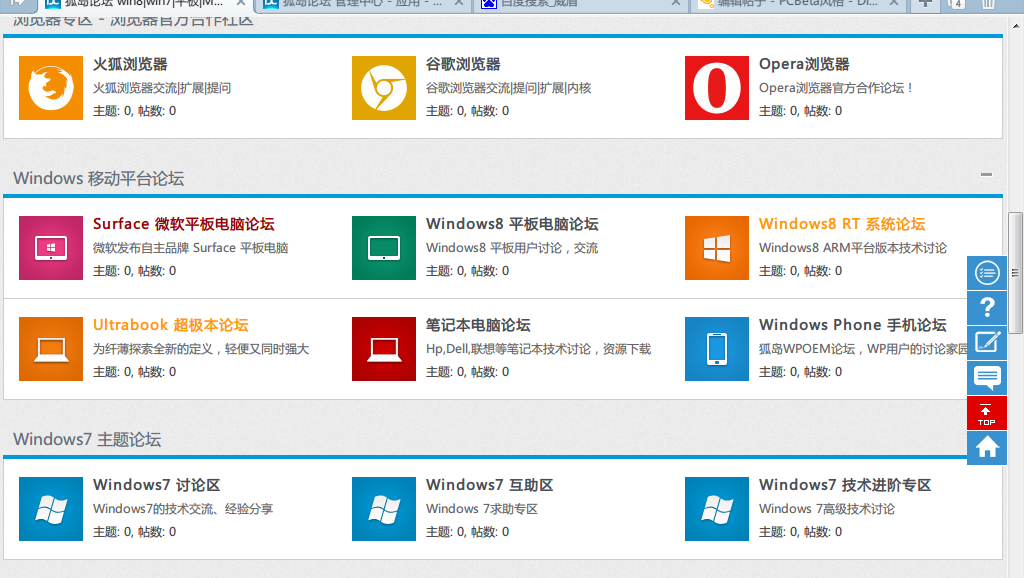Click description Windows 7求助专区

click(481, 509)
